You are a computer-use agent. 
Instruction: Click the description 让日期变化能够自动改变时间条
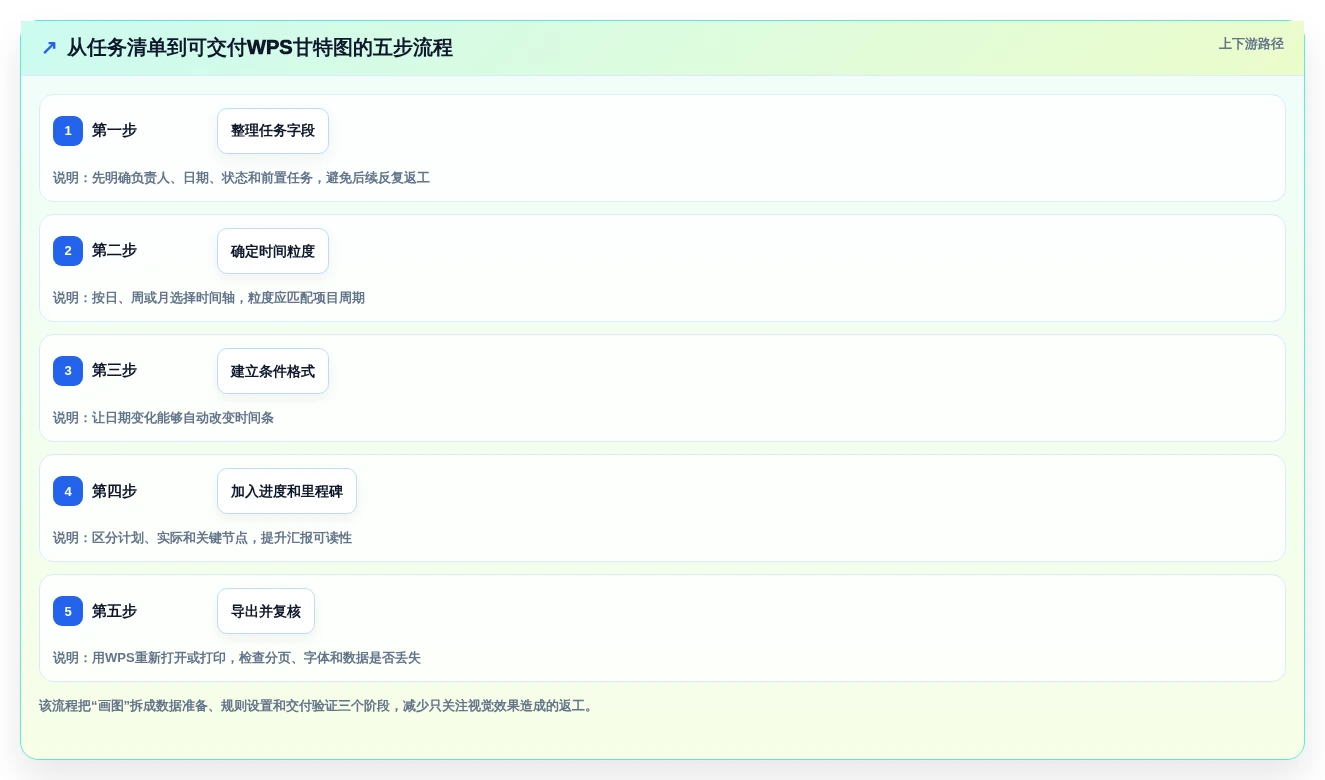click(163, 418)
